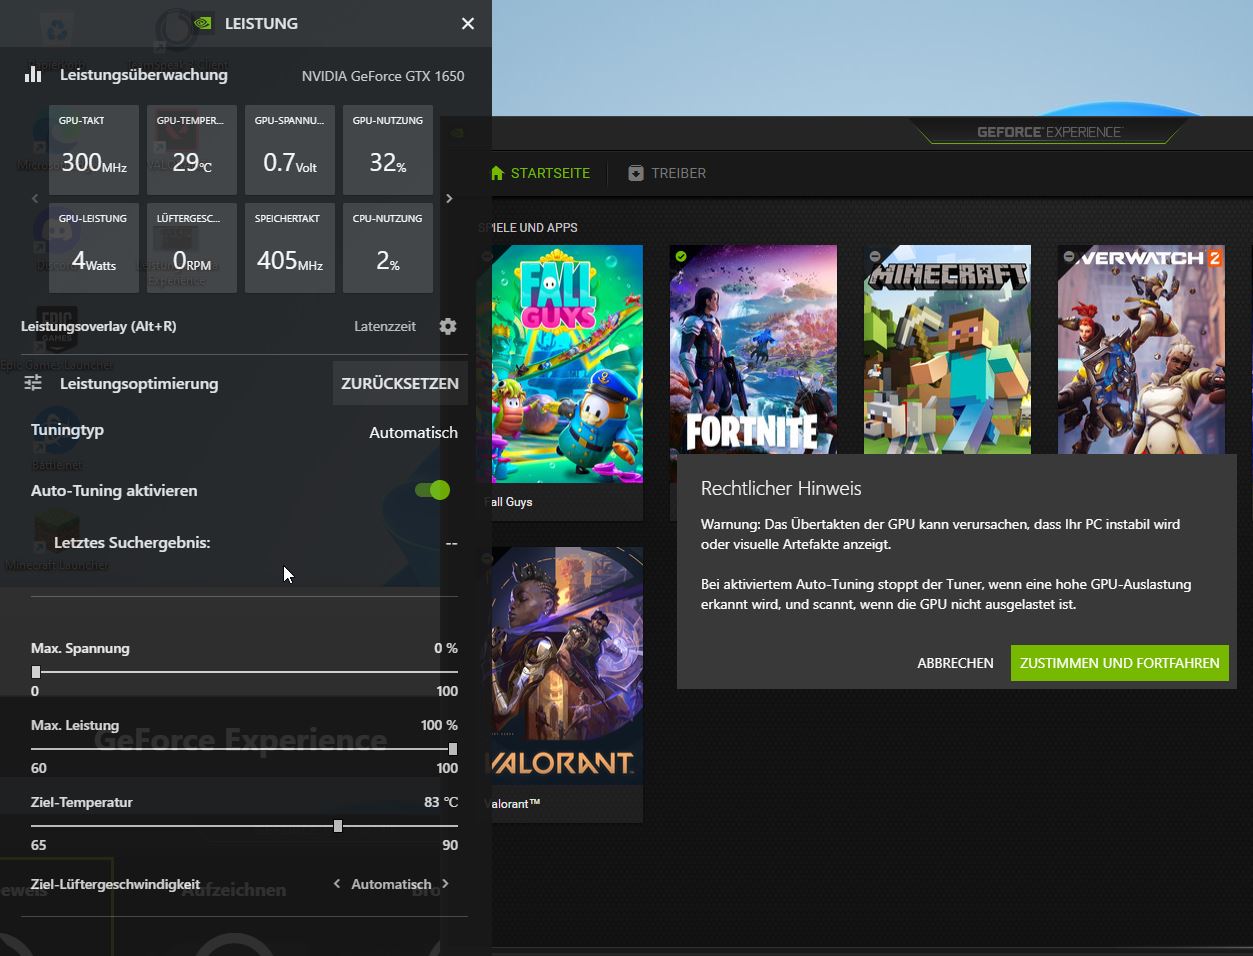
Task: Switch to the STARTSEITE tab
Action: click(541, 173)
